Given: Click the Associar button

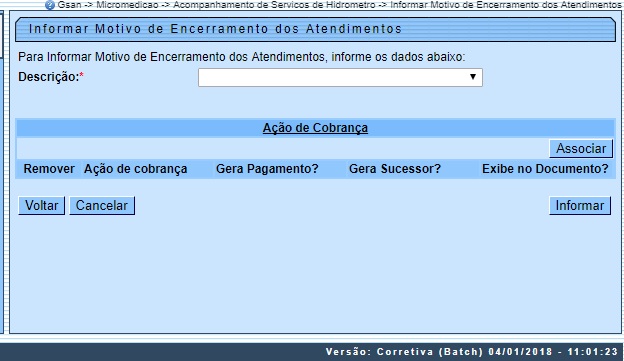Looking at the screenshot, I should (x=581, y=148).
